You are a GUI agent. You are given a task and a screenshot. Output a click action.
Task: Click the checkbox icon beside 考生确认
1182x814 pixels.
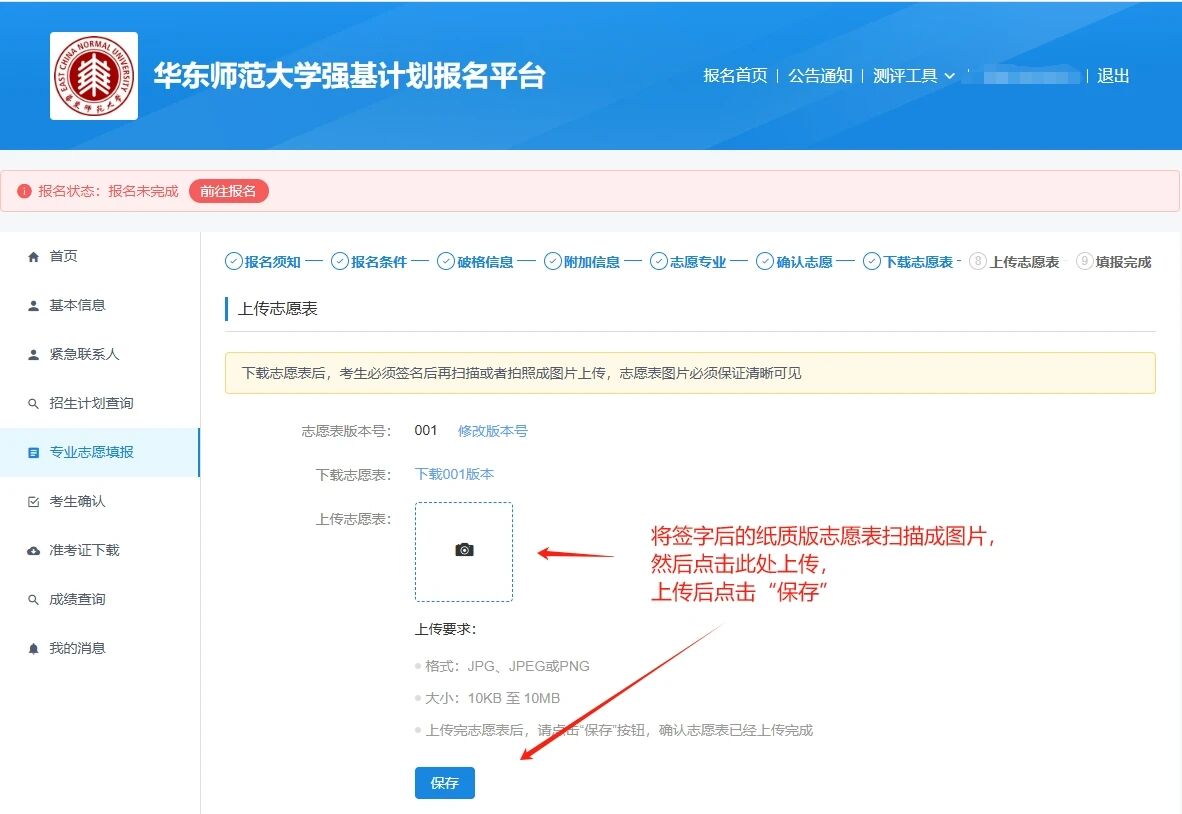pyautogui.click(x=34, y=502)
